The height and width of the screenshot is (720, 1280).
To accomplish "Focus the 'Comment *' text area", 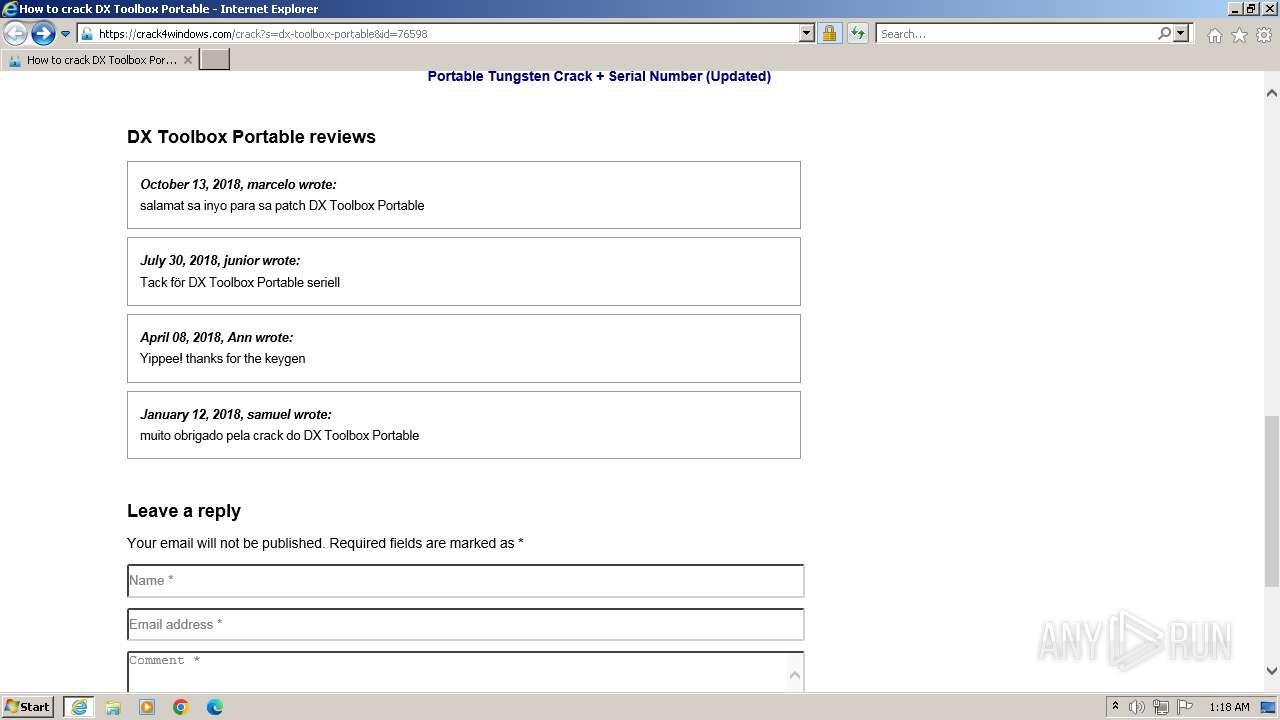I will (466, 672).
